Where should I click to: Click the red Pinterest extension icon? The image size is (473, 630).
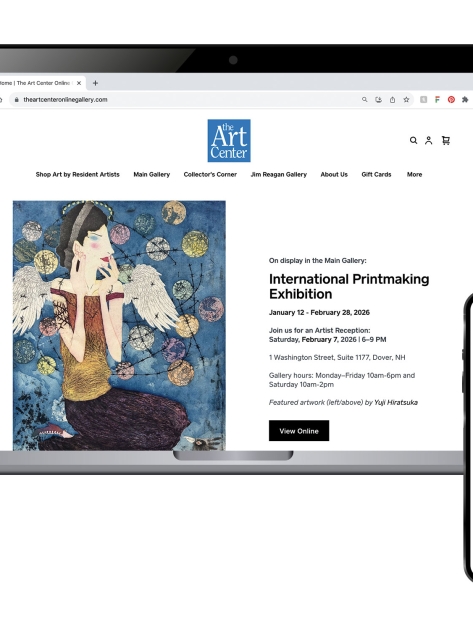click(x=451, y=100)
